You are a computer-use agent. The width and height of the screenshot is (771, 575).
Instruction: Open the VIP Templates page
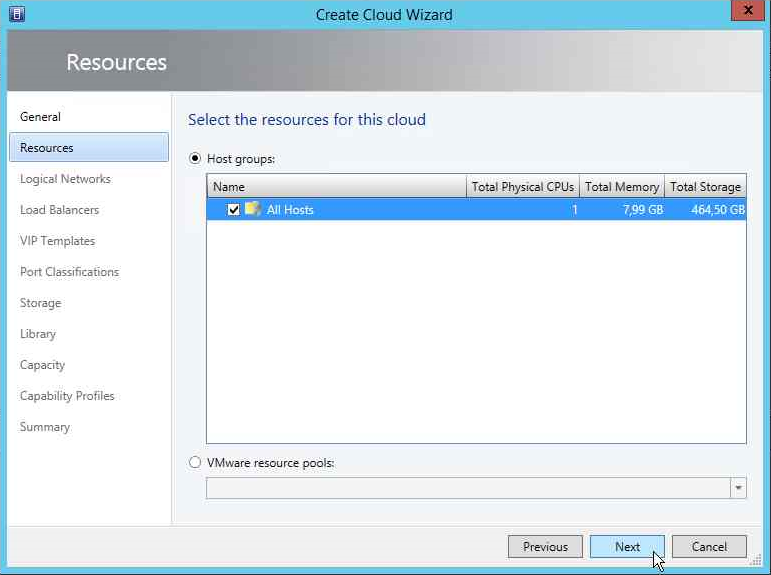pyautogui.click(x=58, y=241)
